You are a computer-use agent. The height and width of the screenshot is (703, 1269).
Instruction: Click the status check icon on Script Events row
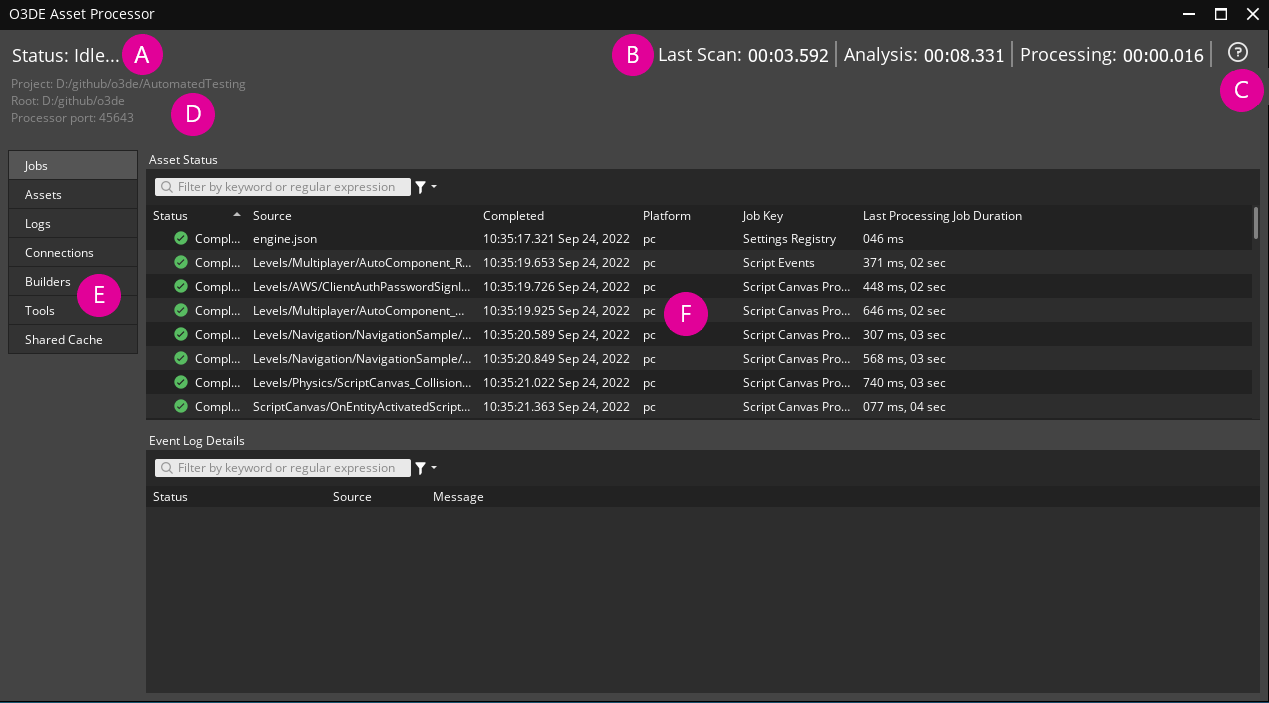[x=180, y=262]
